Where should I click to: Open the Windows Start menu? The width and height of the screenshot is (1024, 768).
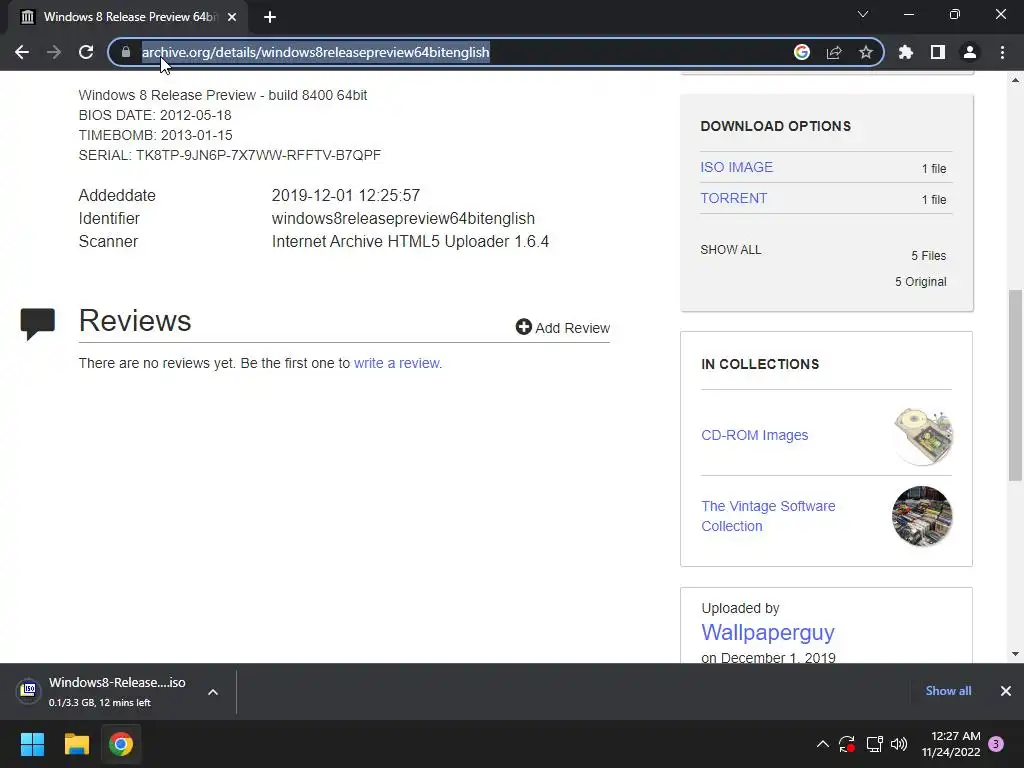point(32,744)
